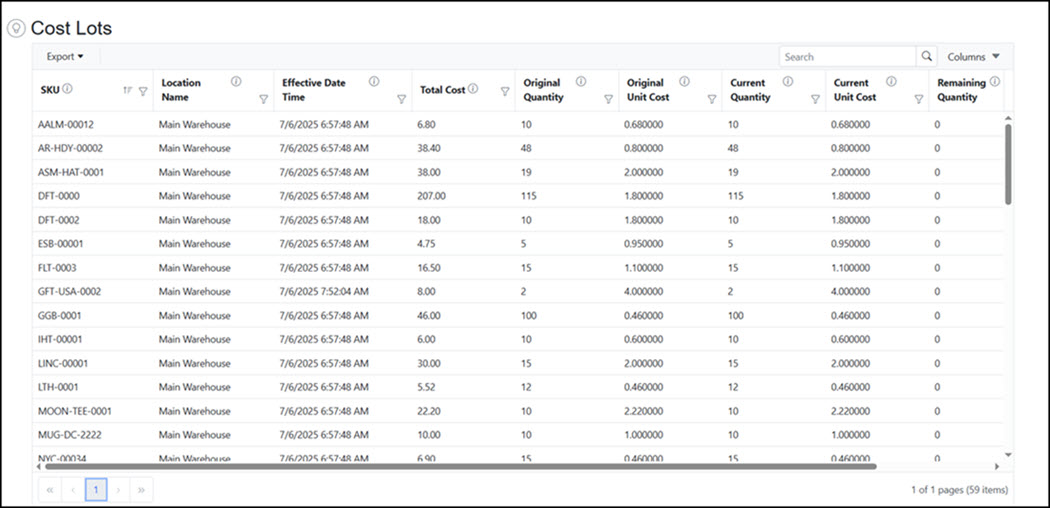This screenshot has width=1050, height=508.
Task: Open the Original Quantity filter icon
Action: tap(608, 99)
